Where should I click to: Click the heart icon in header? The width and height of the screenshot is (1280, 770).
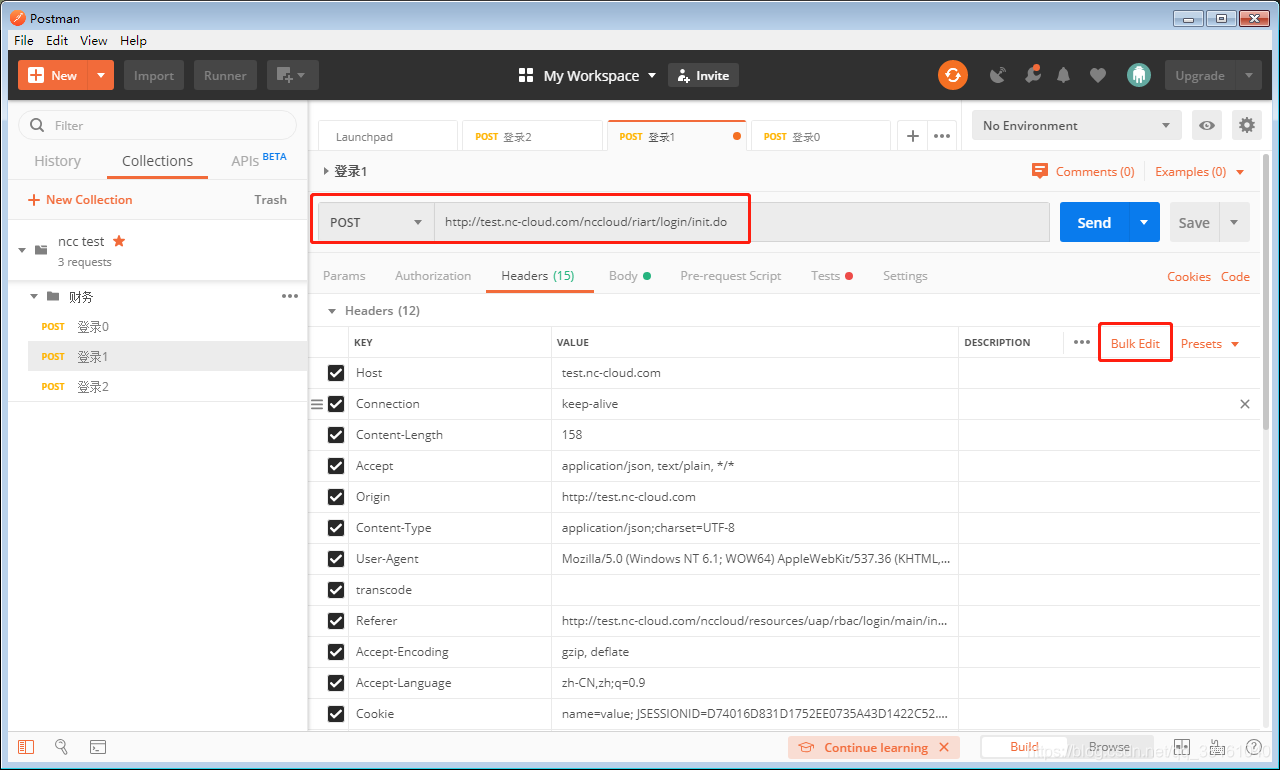click(x=1098, y=75)
